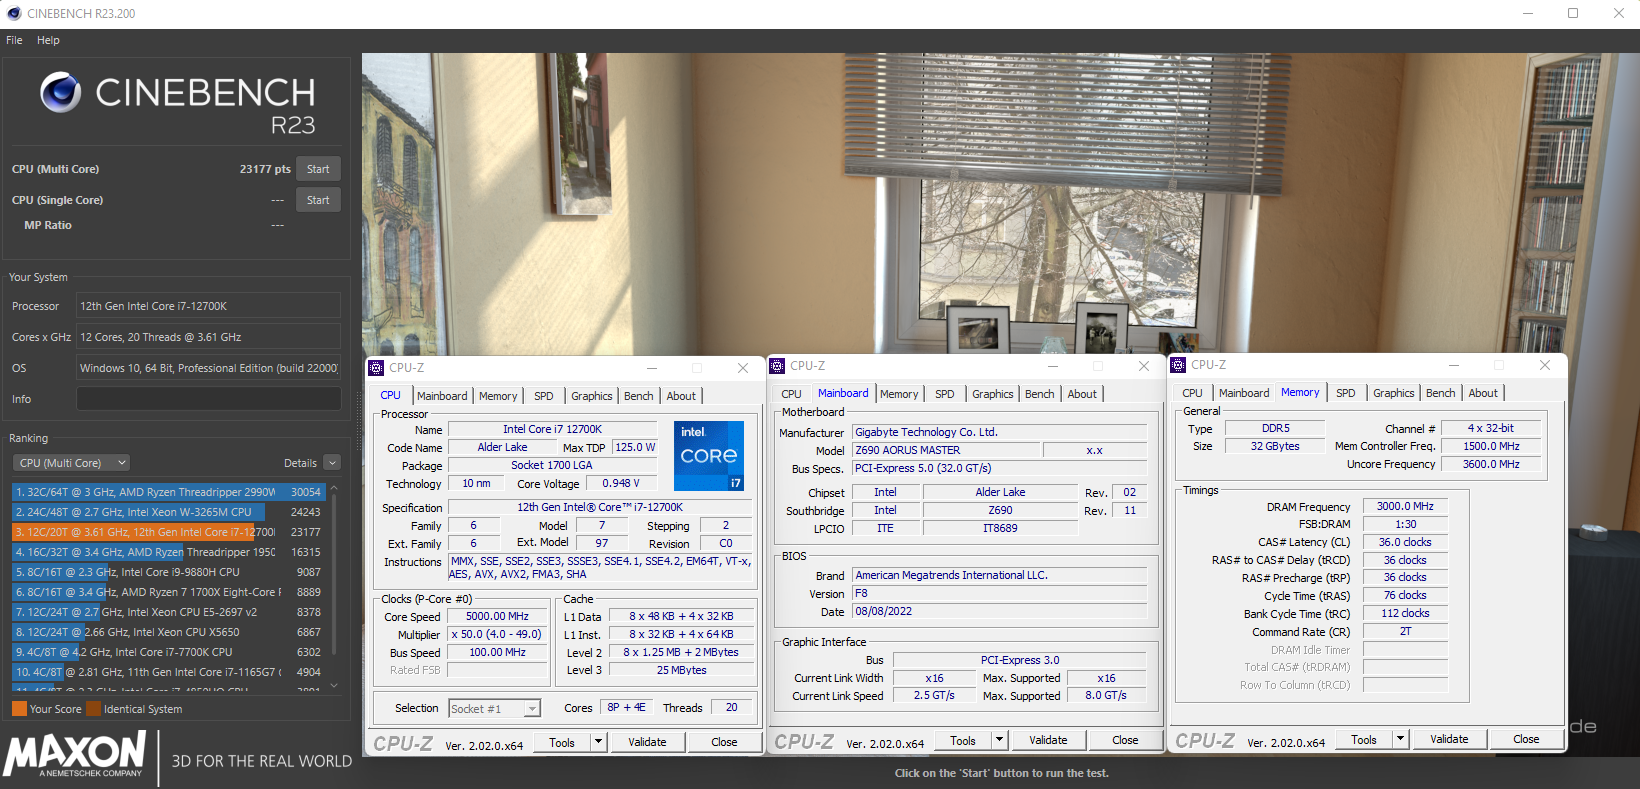The width and height of the screenshot is (1640, 789).
Task: Click the Your Score orange legend swatch
Action: coord(19,709)
